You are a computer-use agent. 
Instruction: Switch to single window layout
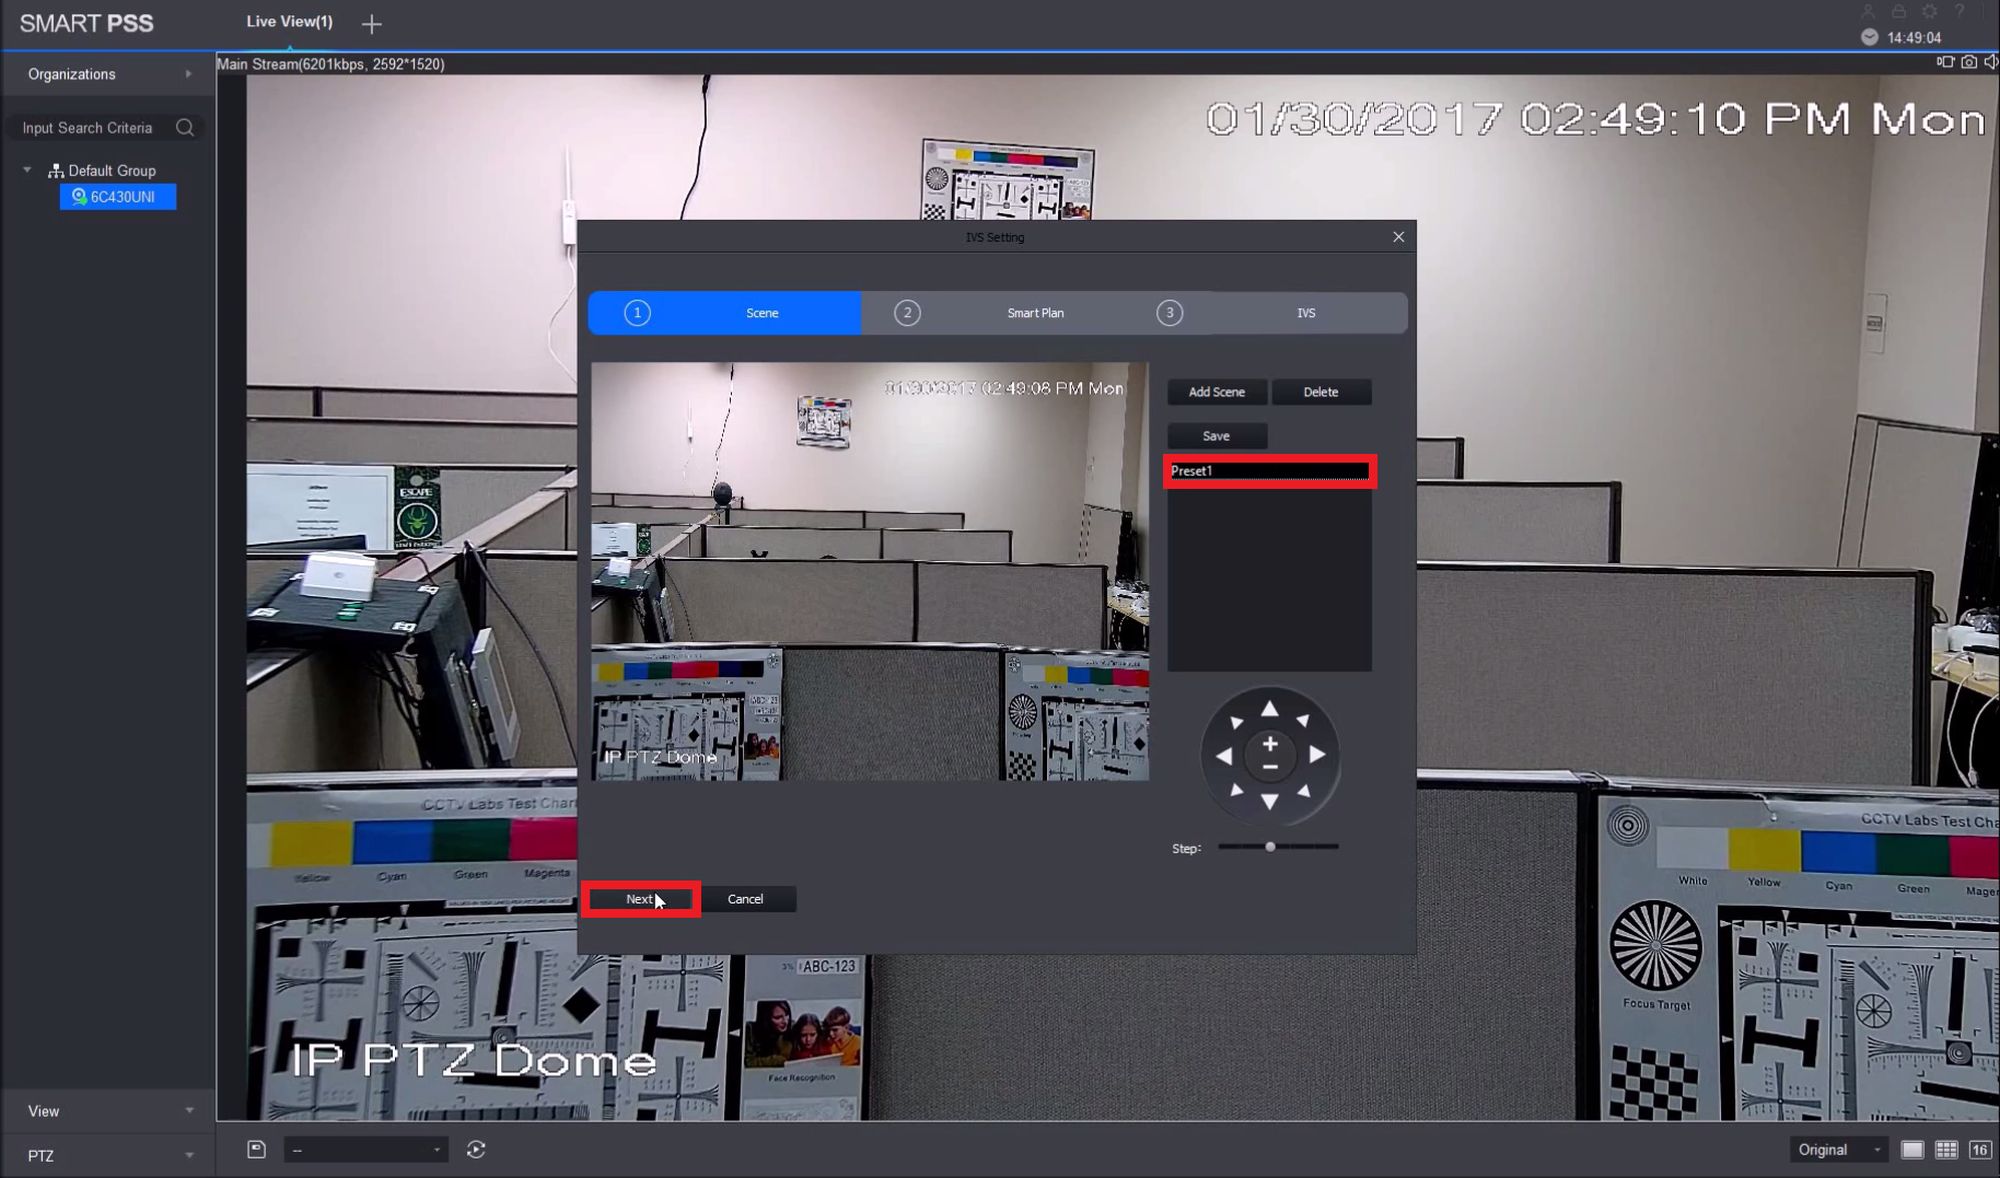[x=1912, y=1150]
